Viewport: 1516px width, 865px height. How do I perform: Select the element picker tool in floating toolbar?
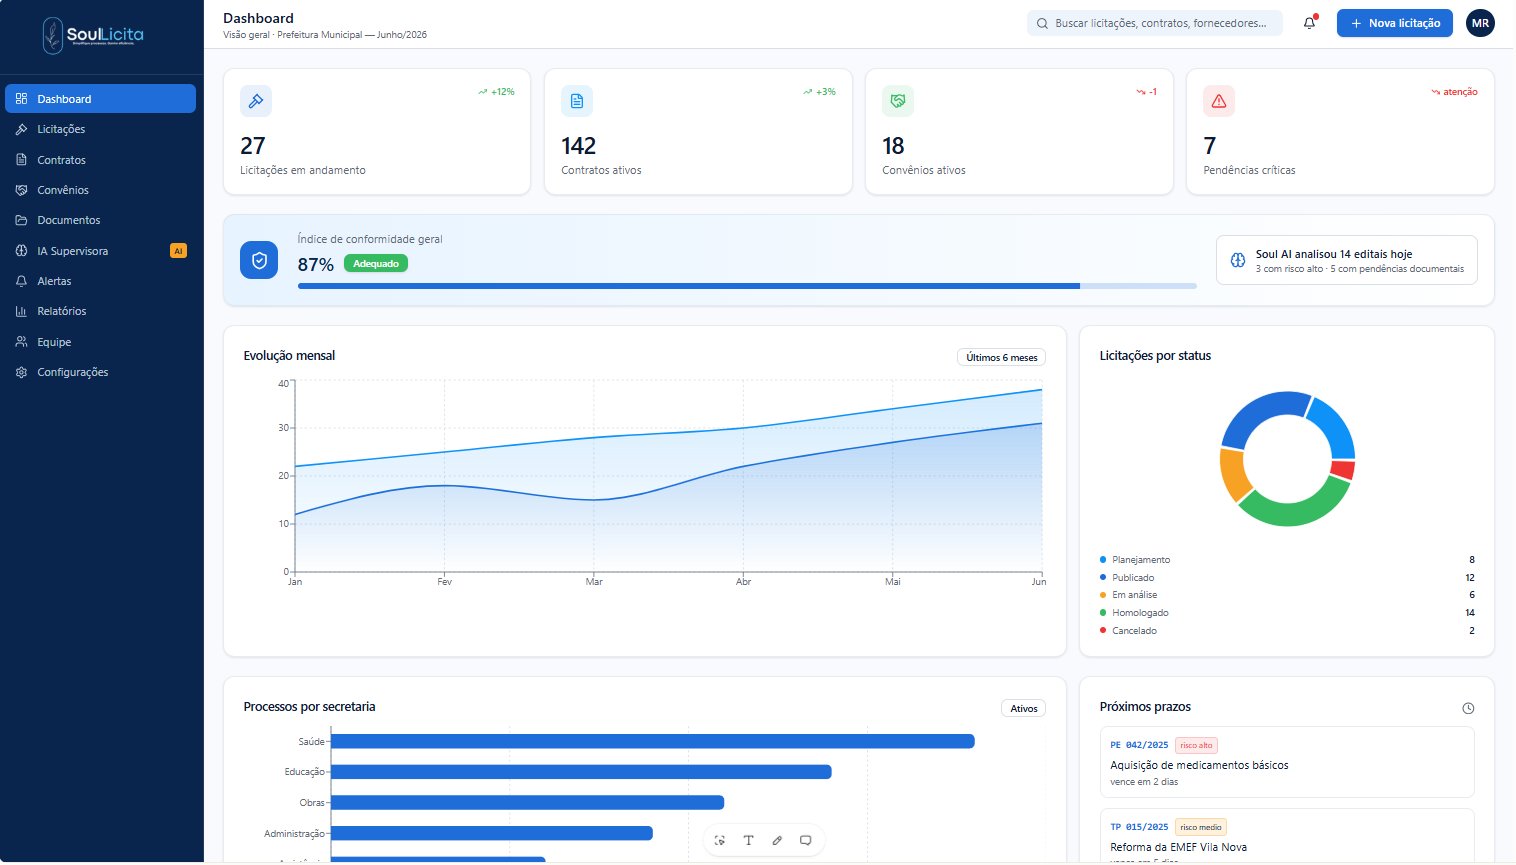coord(720,840)
